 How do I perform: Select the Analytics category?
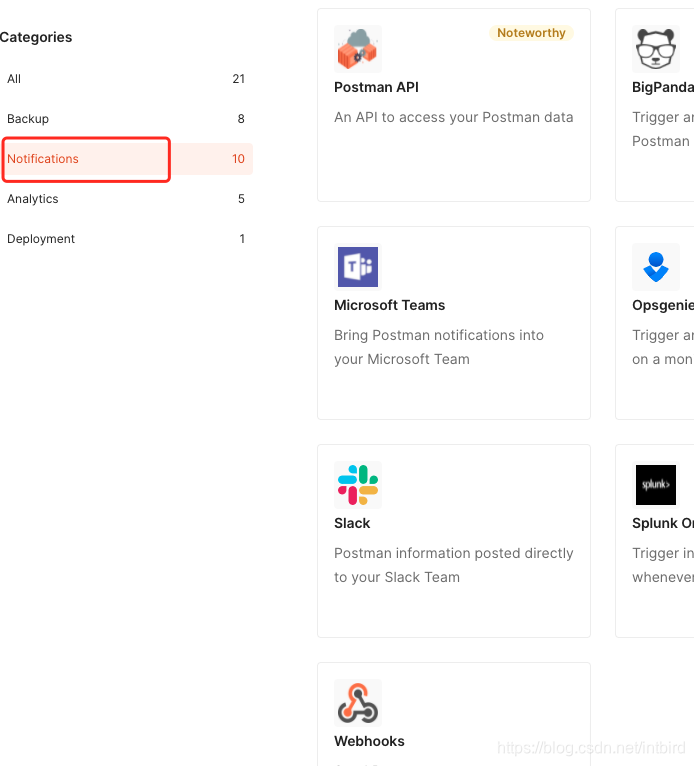126,199
